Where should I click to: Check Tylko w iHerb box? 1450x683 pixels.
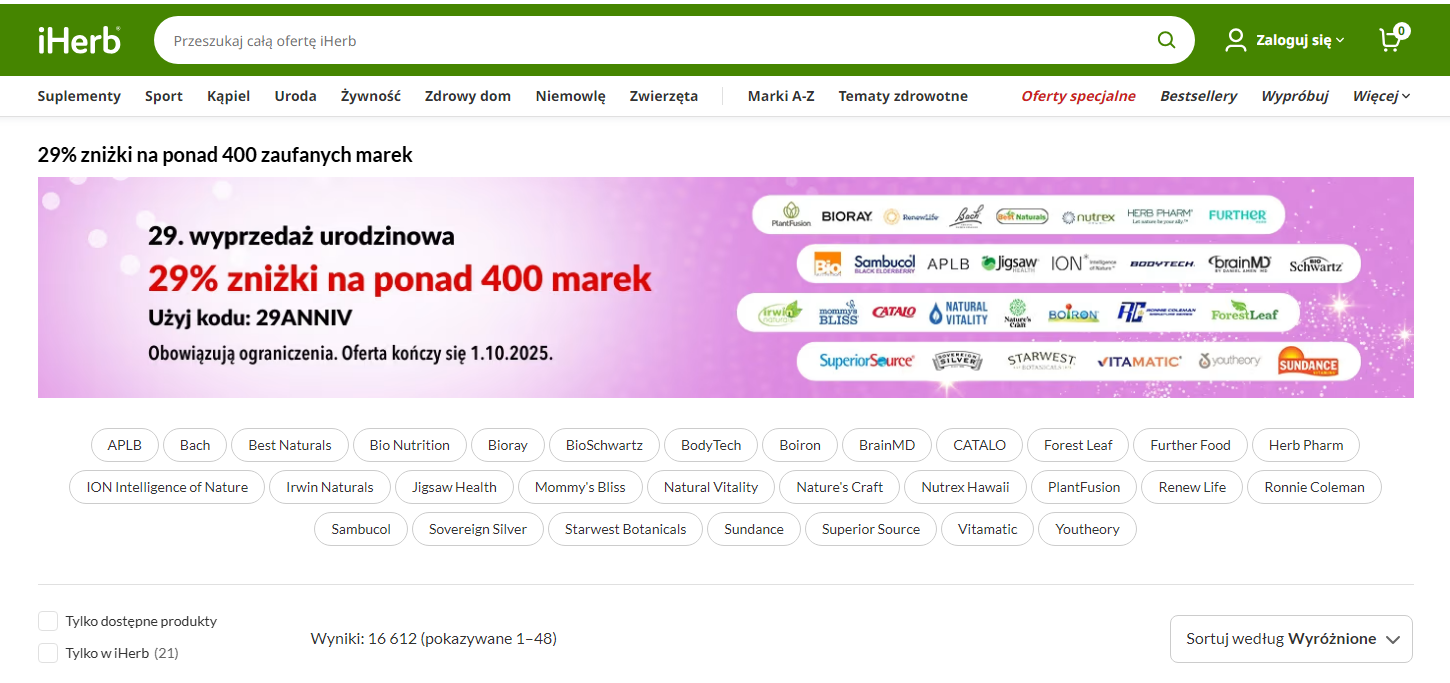[x=48, y=653]
